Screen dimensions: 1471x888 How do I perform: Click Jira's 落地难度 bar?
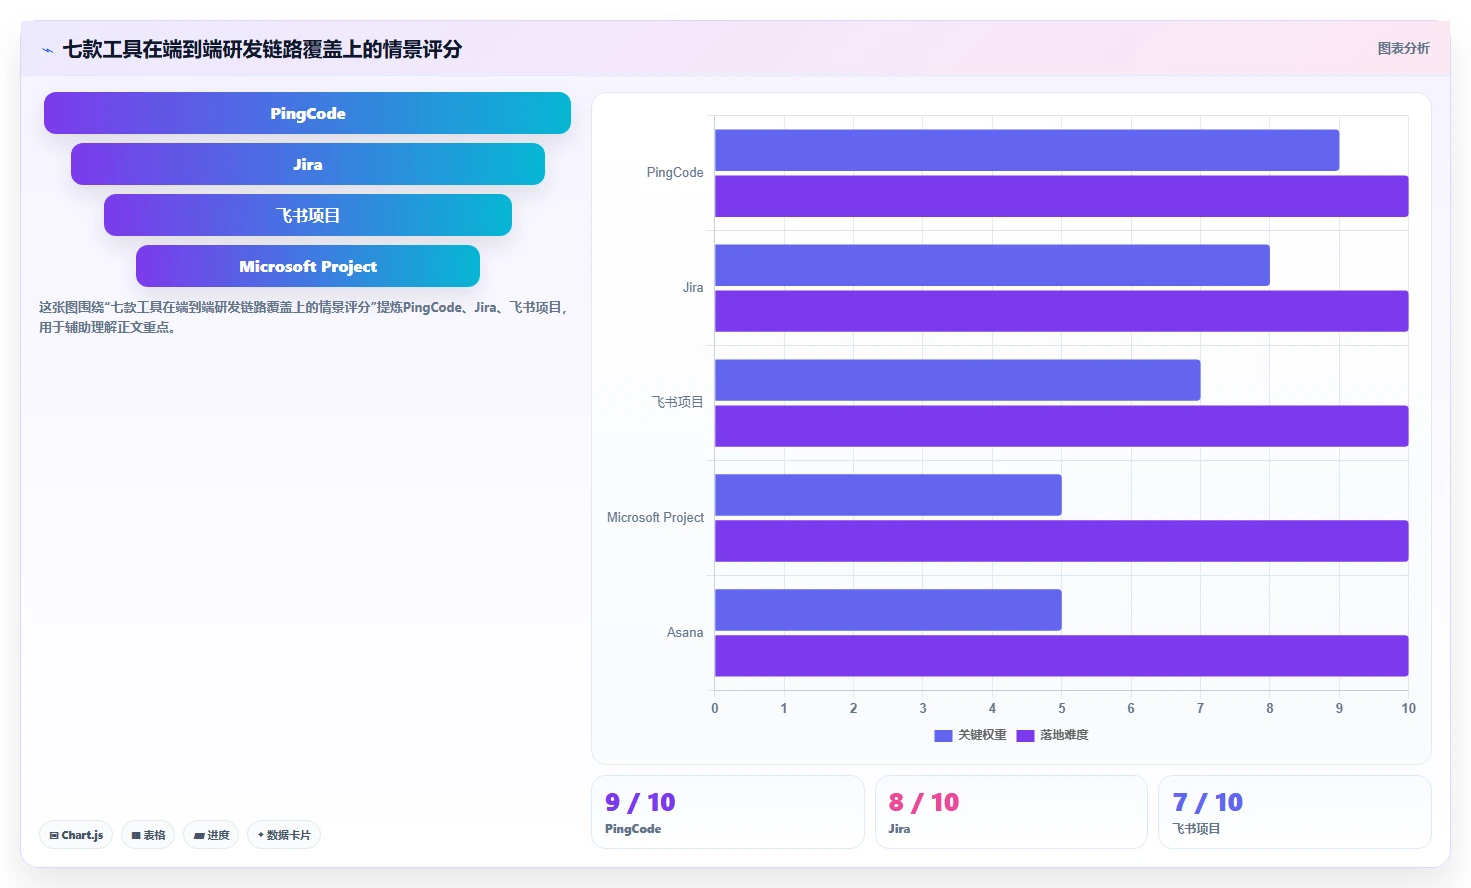pos(1061,311)
